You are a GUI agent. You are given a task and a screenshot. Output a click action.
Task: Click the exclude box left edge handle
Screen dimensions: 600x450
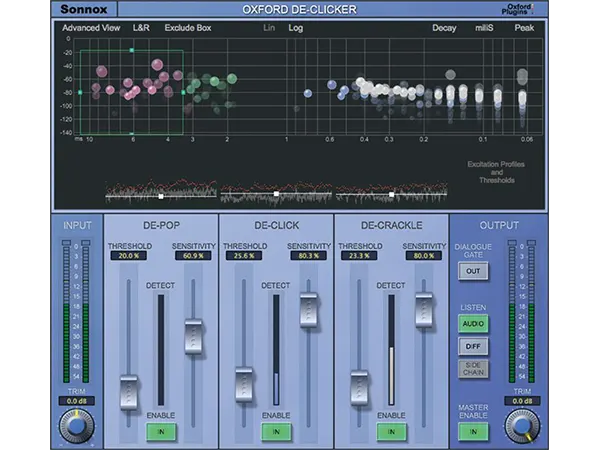(x=80, y=92)
